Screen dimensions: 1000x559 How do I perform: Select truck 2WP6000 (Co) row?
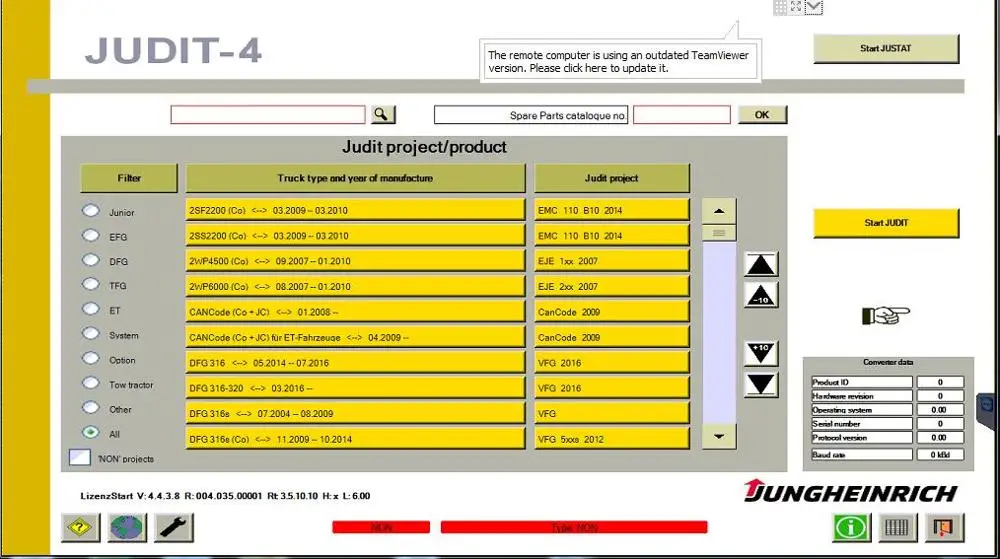(x=355, y=287)
